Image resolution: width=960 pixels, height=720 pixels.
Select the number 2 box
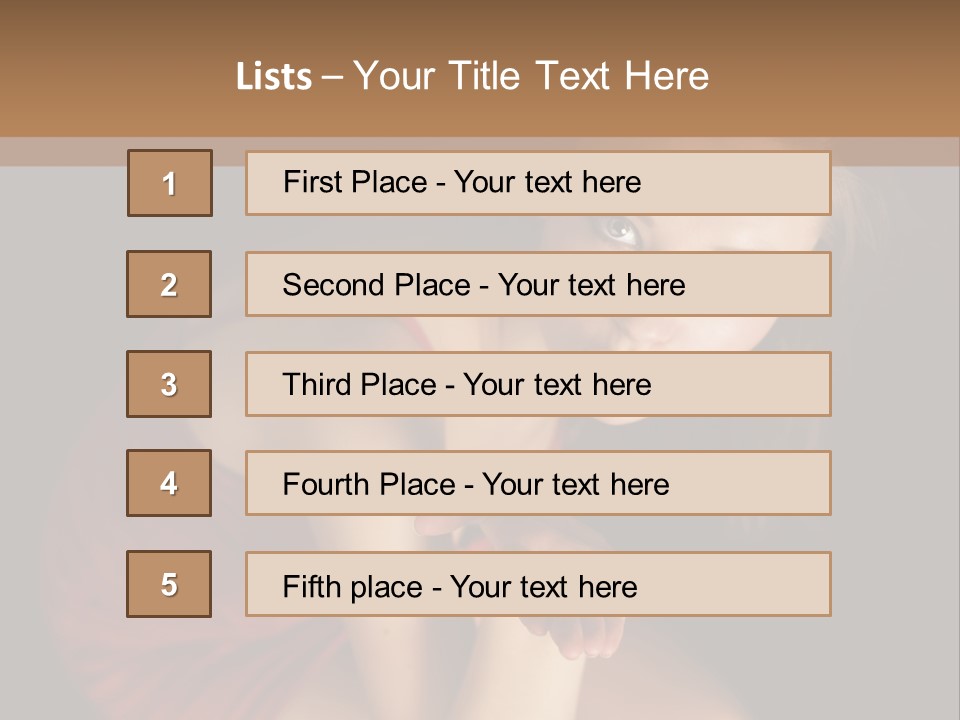[169, 284]
